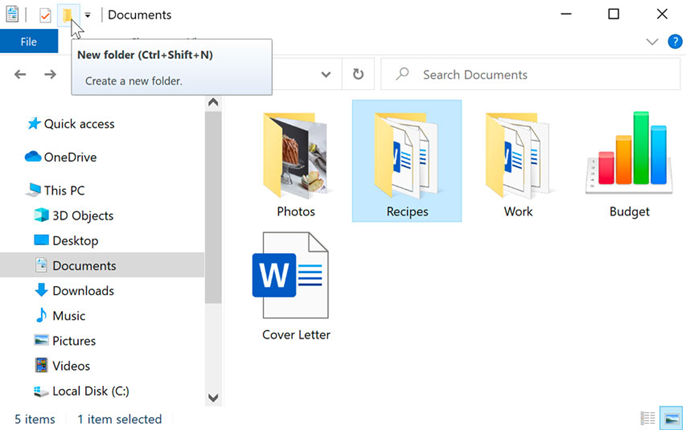Go forward with the right arrow button
The image size is (686, 430).
click(50, 74)
